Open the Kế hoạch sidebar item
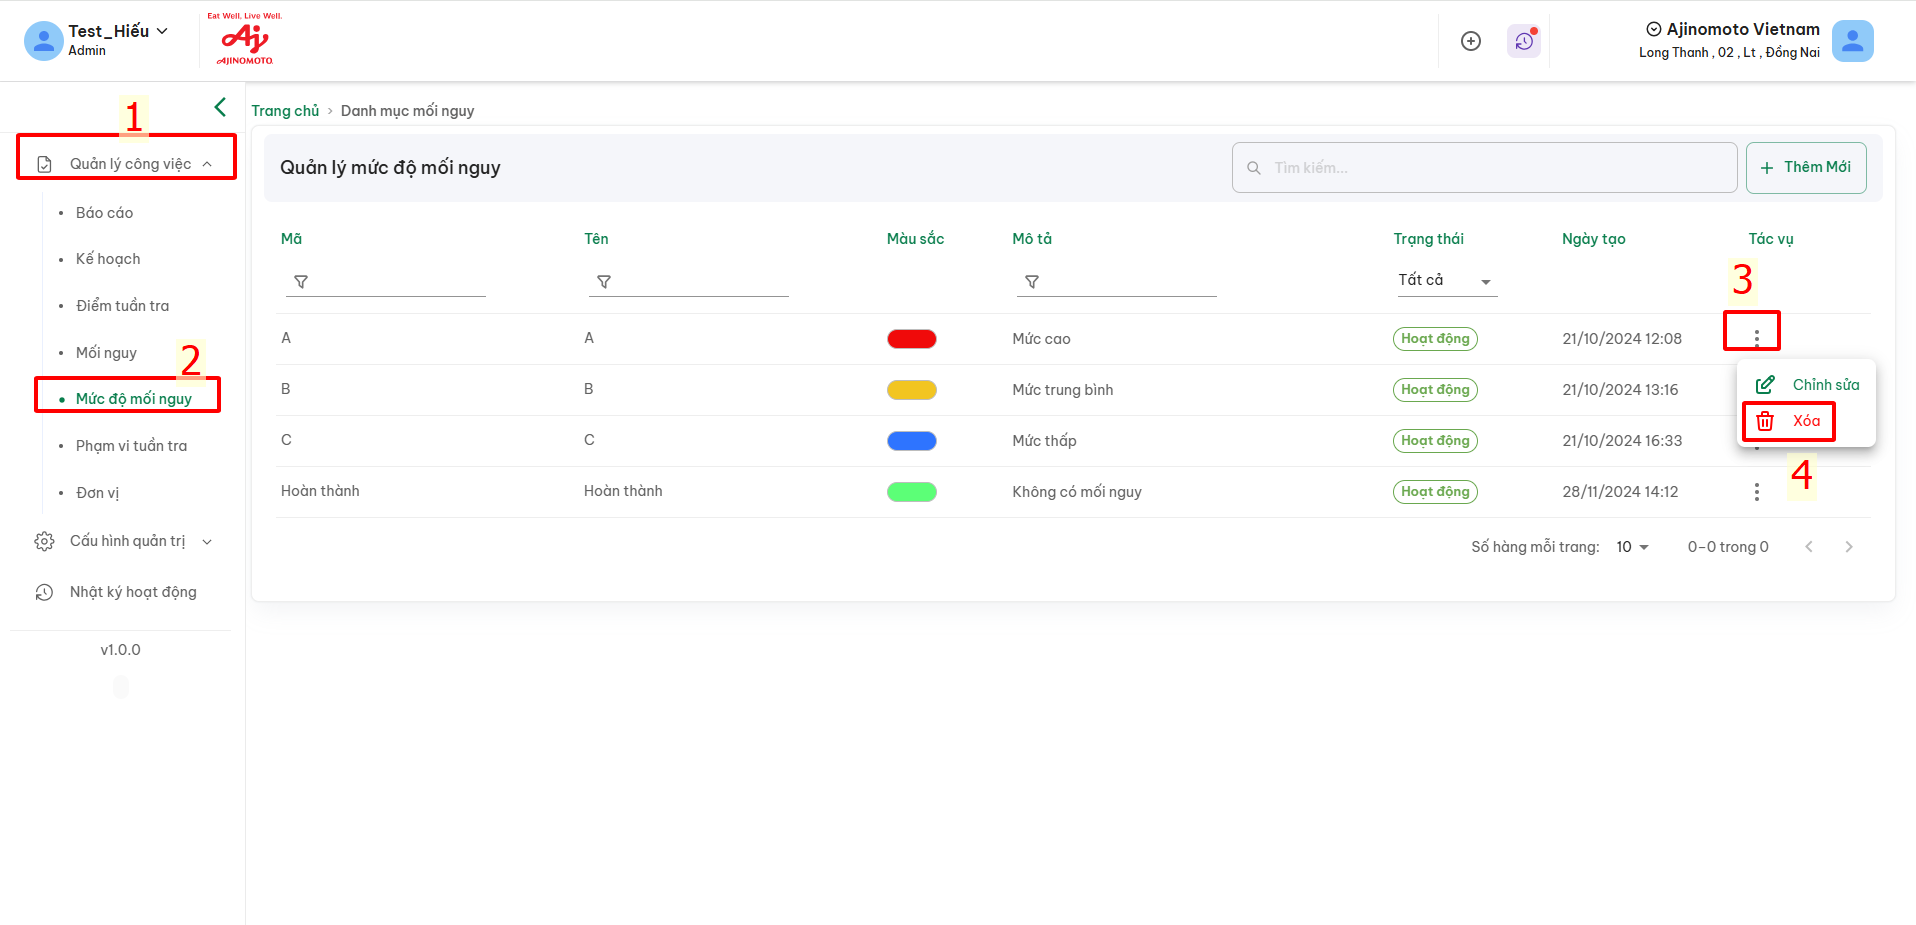The height and width of the screenshot is (925, 1916). (x=108, y=259)
